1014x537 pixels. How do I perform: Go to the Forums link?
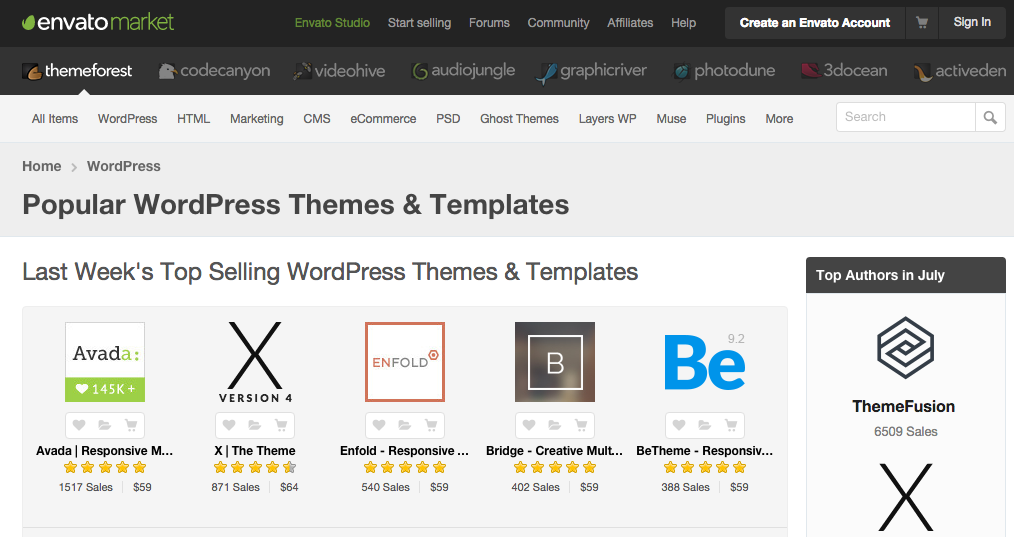pos(489,23)
